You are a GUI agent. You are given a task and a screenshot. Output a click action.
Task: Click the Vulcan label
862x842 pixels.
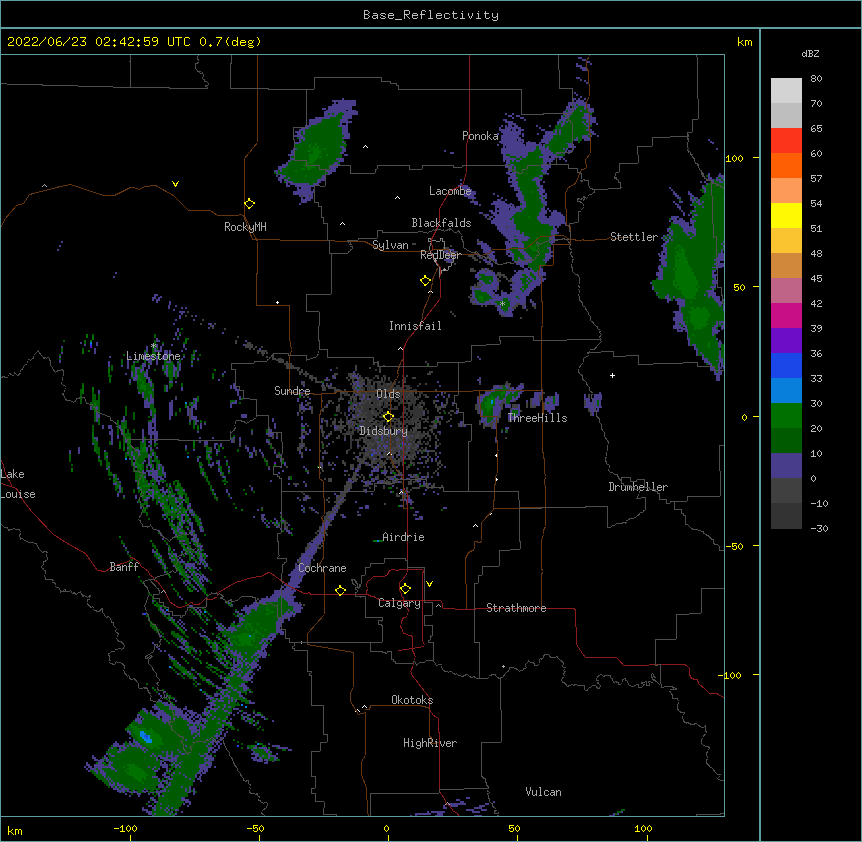(x=543, y=792)
